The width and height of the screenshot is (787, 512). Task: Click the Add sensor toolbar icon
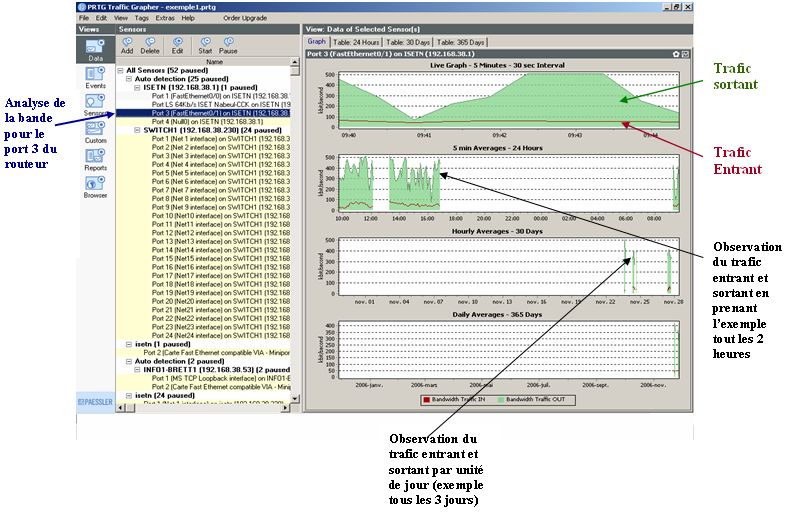click(x=127, y=44)
